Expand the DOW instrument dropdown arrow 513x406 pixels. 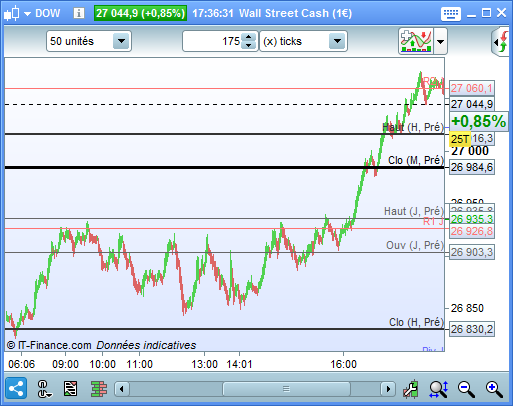(27, 14)
